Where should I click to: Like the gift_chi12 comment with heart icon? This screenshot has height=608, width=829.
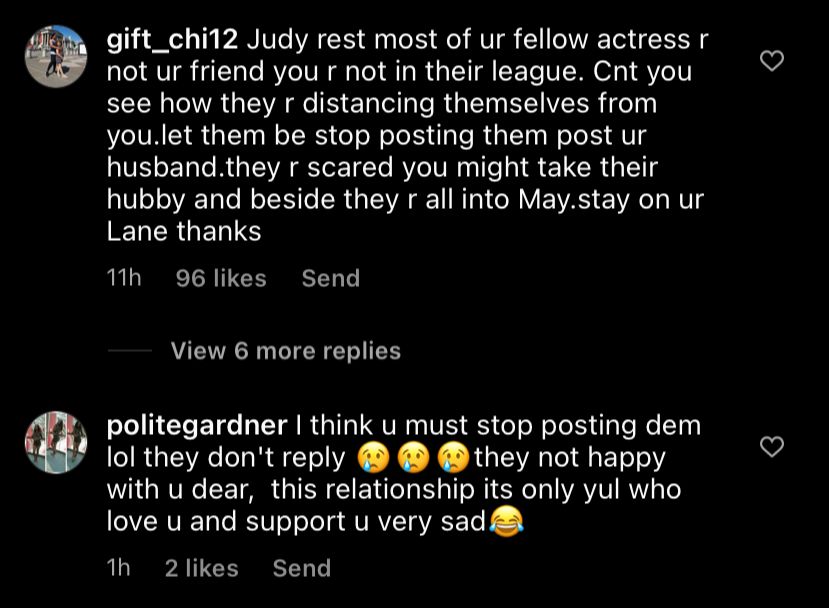[771, 61]
